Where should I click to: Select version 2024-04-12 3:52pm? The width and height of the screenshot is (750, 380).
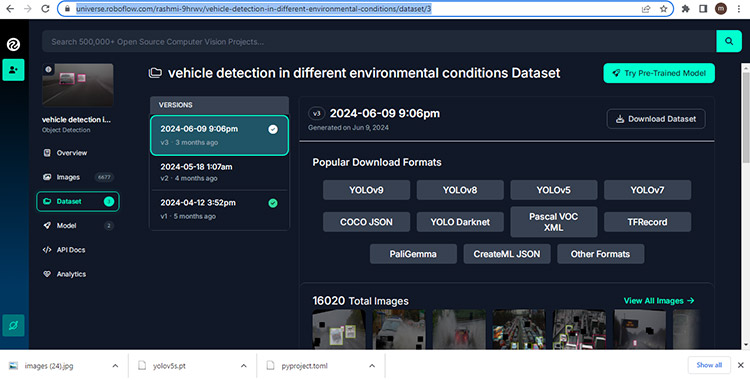point(220,209)
